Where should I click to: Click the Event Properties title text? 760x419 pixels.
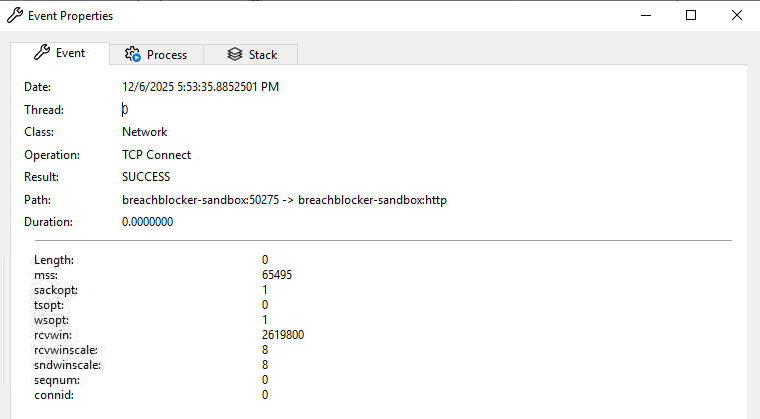69,16
